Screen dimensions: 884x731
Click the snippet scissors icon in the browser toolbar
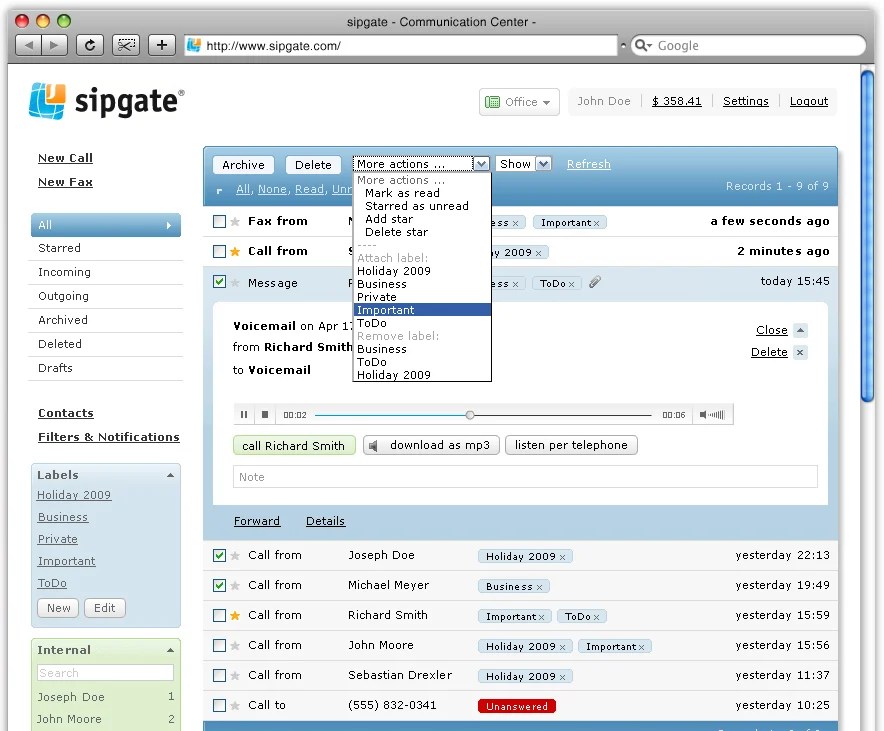pyautogui.click(x=125, y=44)
